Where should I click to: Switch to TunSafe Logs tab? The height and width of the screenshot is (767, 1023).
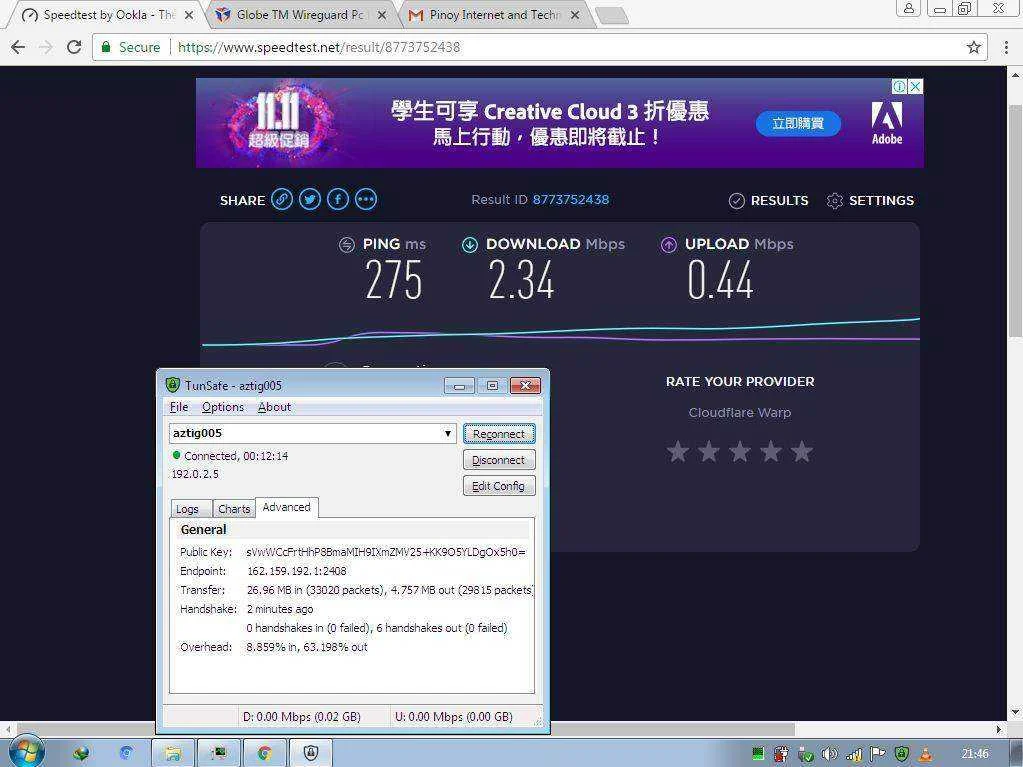pyautogui.click(x=191, y=509)
